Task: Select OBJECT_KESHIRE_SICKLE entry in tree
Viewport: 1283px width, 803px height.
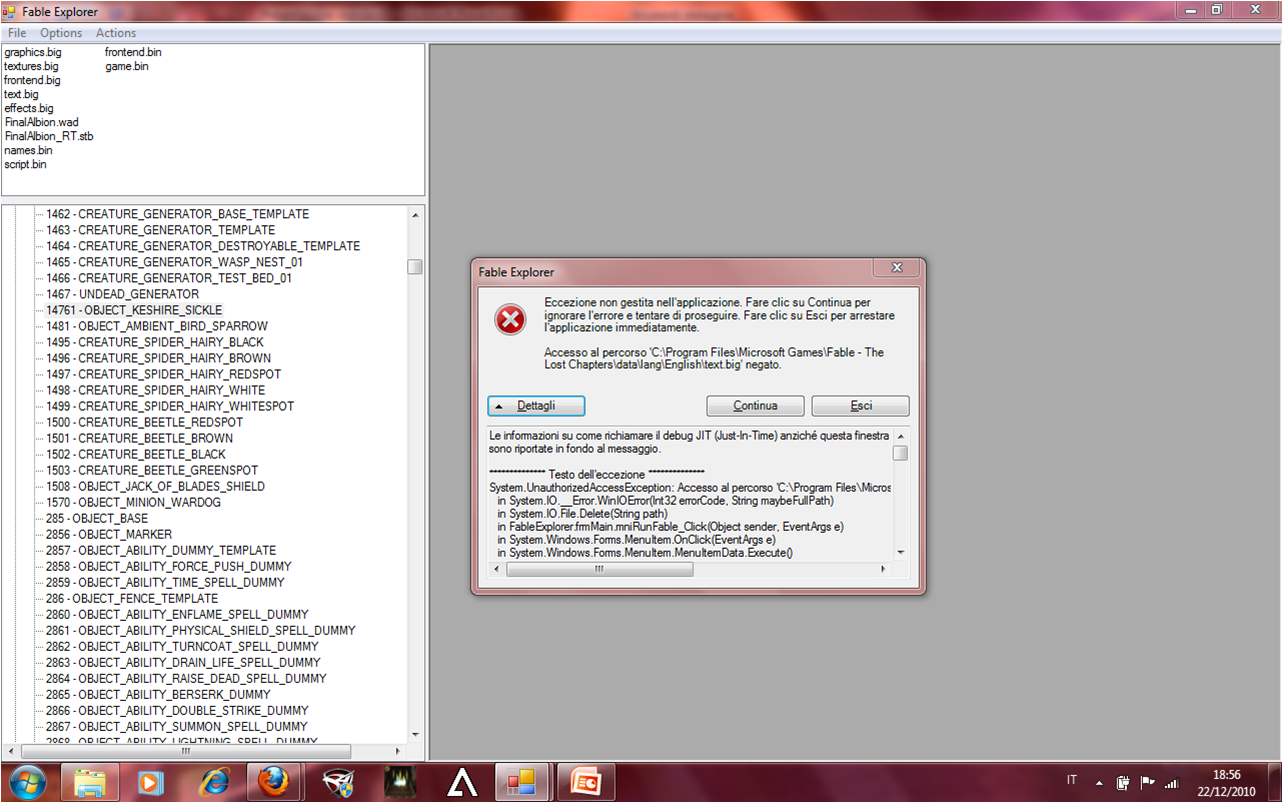Action: click(x=134, y=310)
